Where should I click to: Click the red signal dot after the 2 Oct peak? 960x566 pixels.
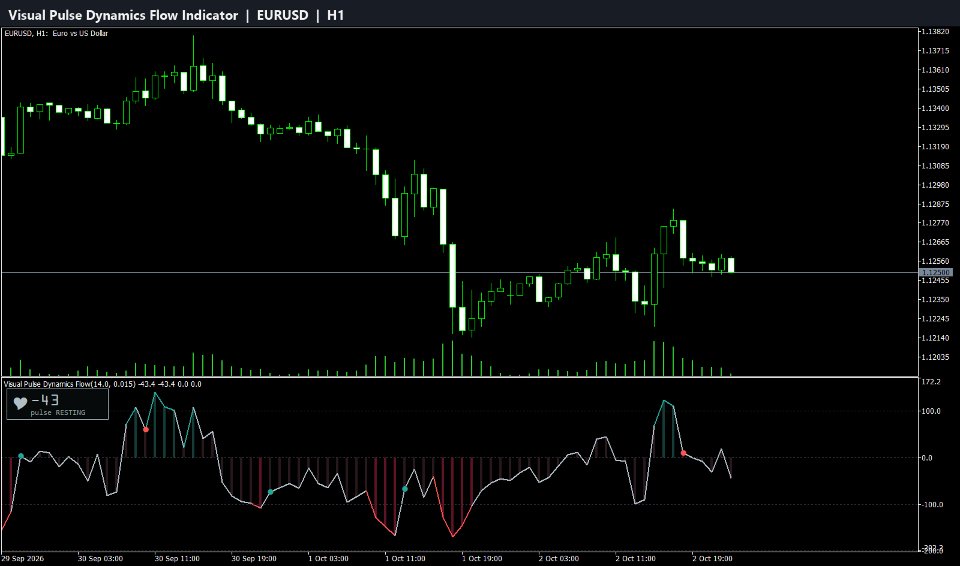[684, 453]
